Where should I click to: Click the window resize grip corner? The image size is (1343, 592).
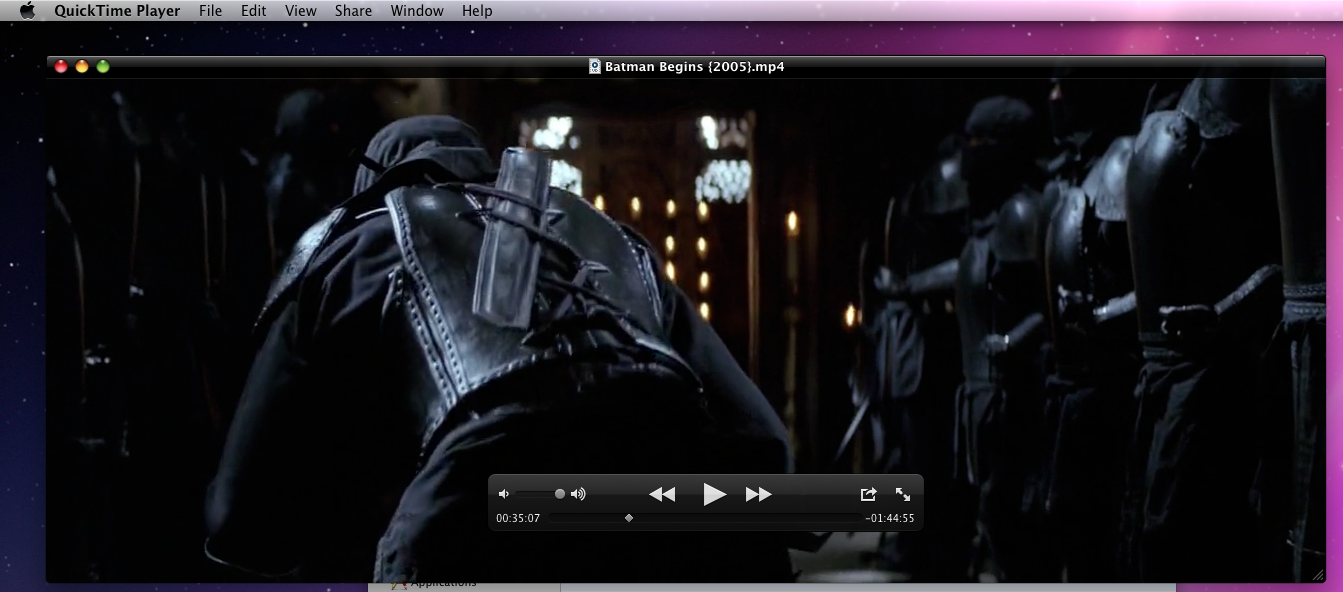(x=1318, y=575)
